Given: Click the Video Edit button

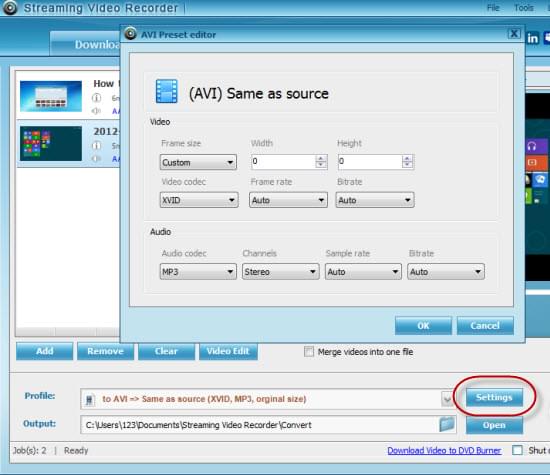Looking at the screenshot, I should (x=228, y=351).
